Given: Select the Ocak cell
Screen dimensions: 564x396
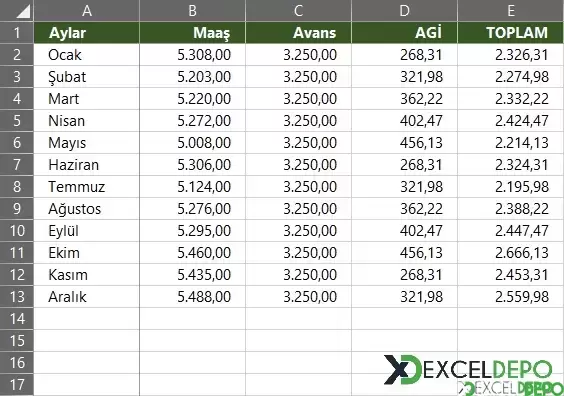Looking at the screenshot, I should coord(87,55).
